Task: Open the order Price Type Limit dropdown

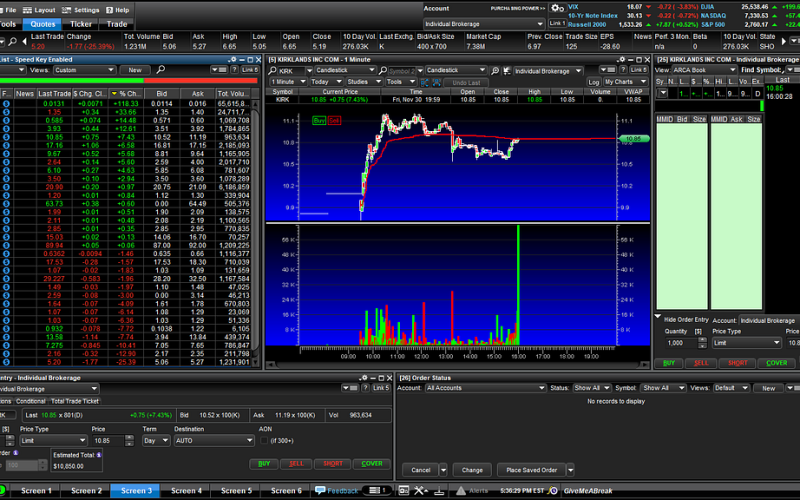Action: [x=53, y=440]
